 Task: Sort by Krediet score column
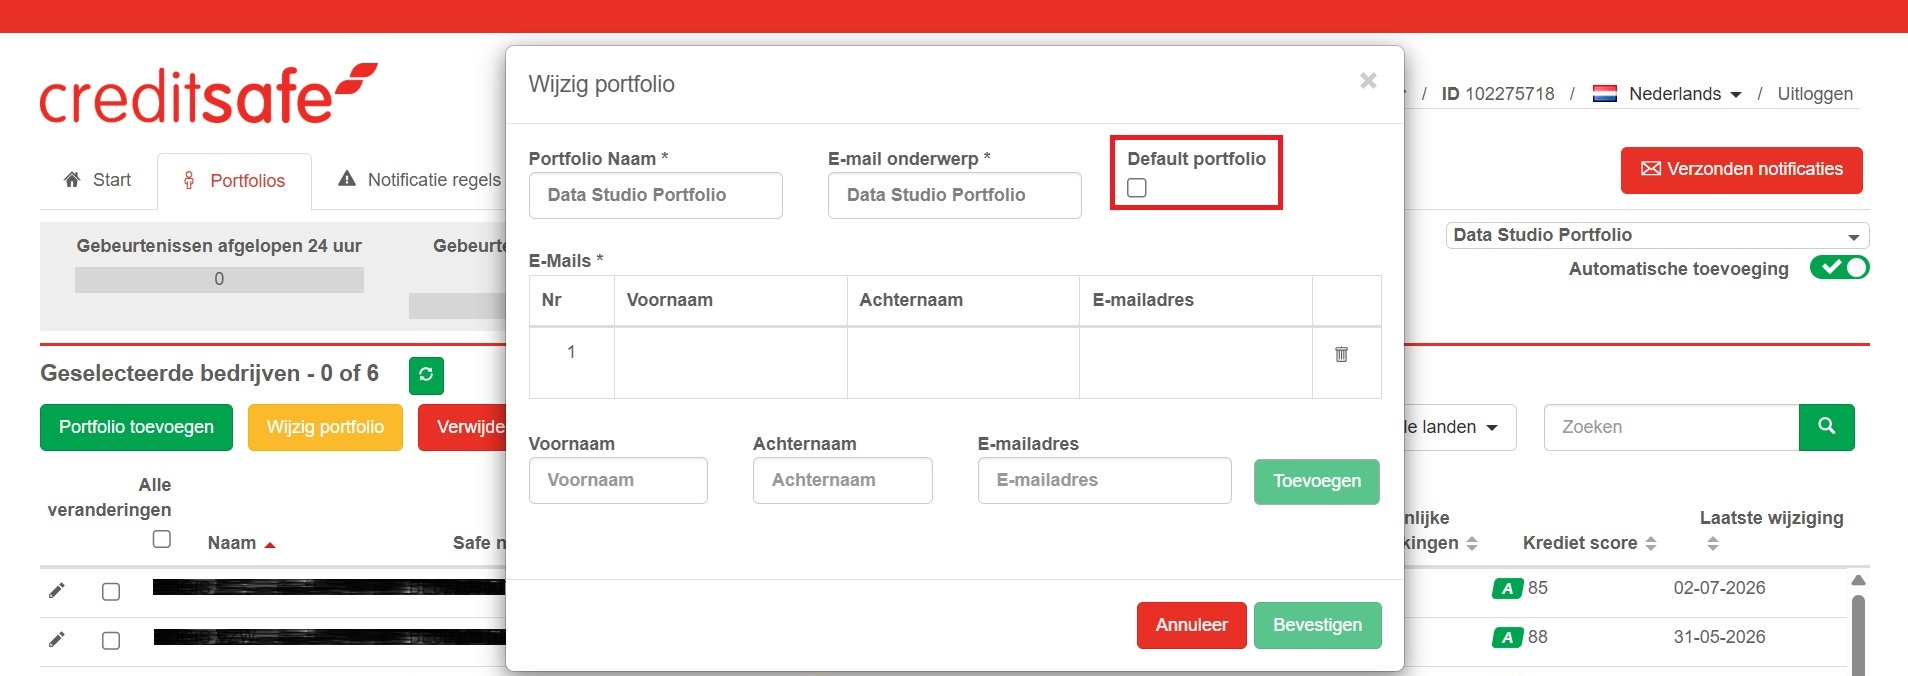pos(1589,543)
